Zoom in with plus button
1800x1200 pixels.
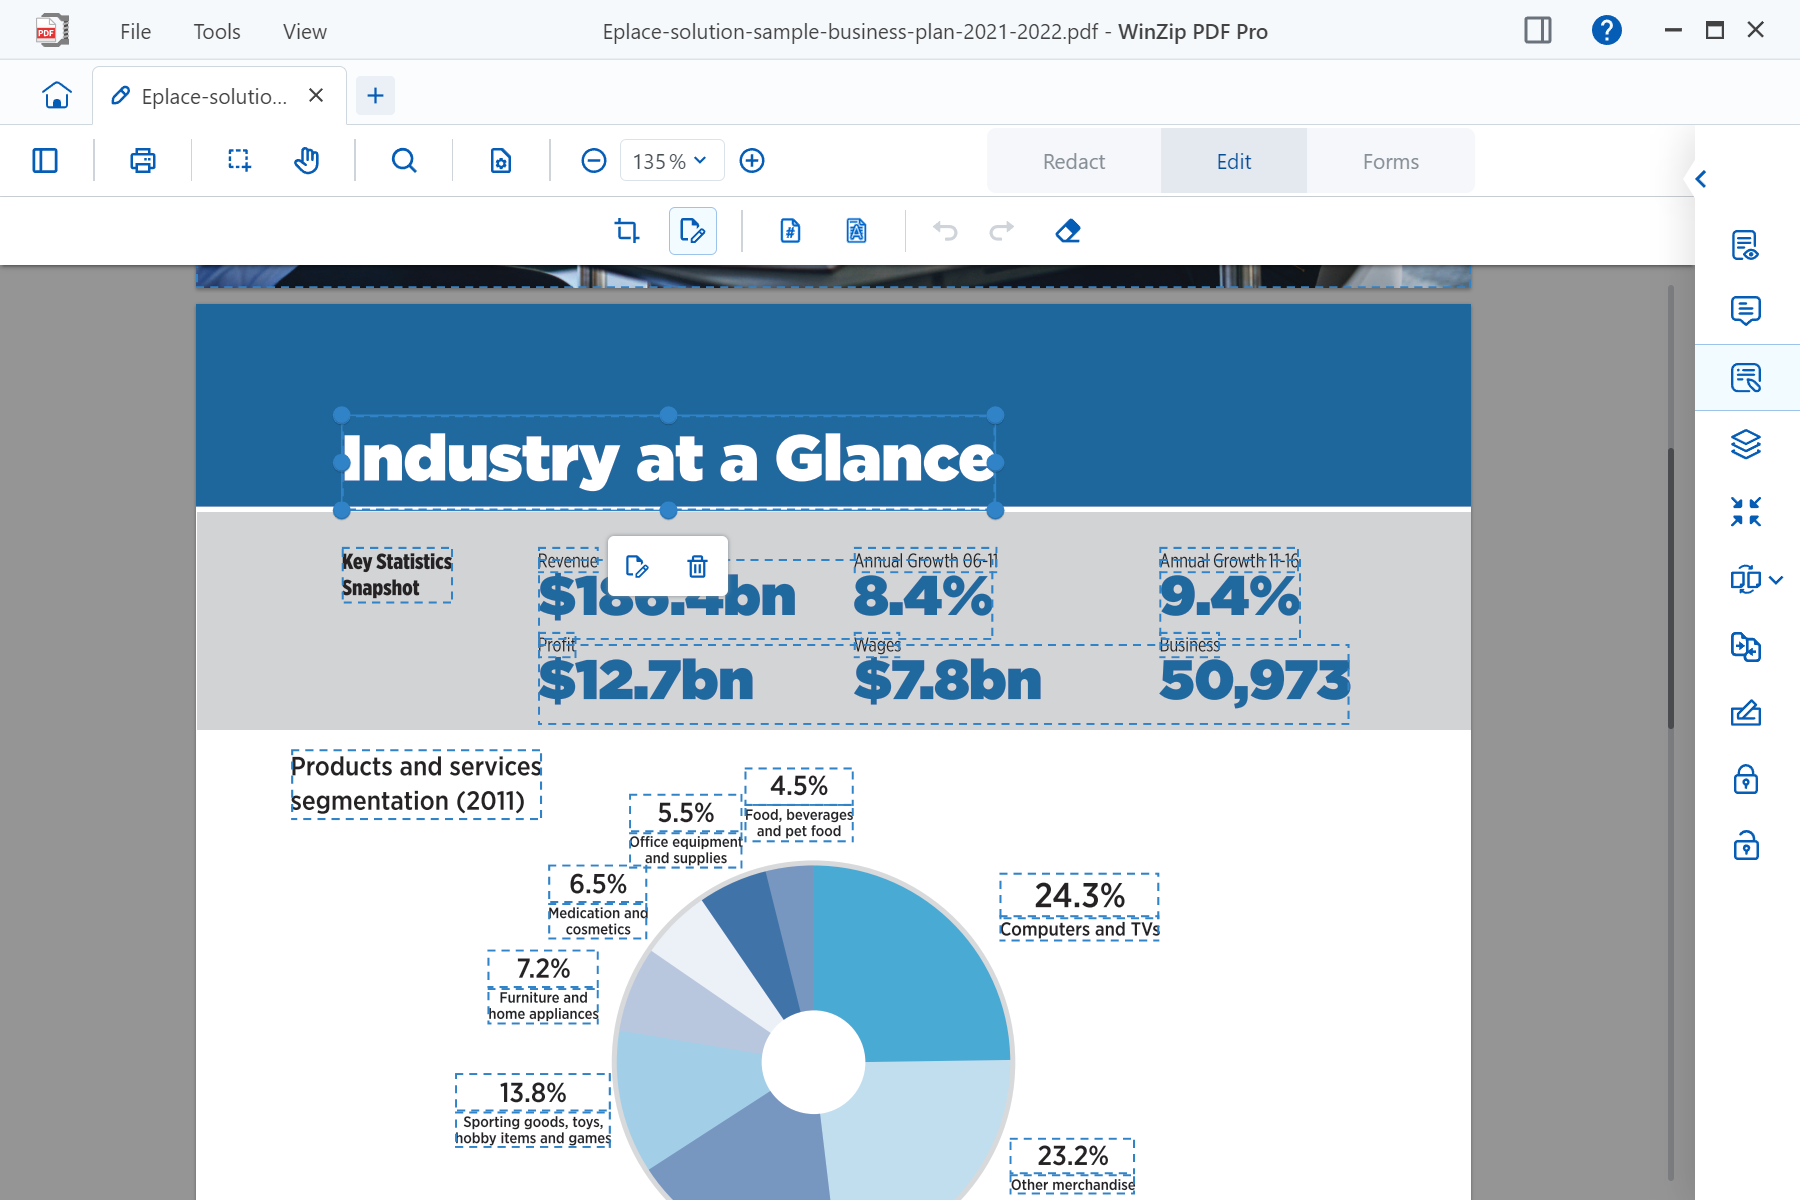[752, 161]
